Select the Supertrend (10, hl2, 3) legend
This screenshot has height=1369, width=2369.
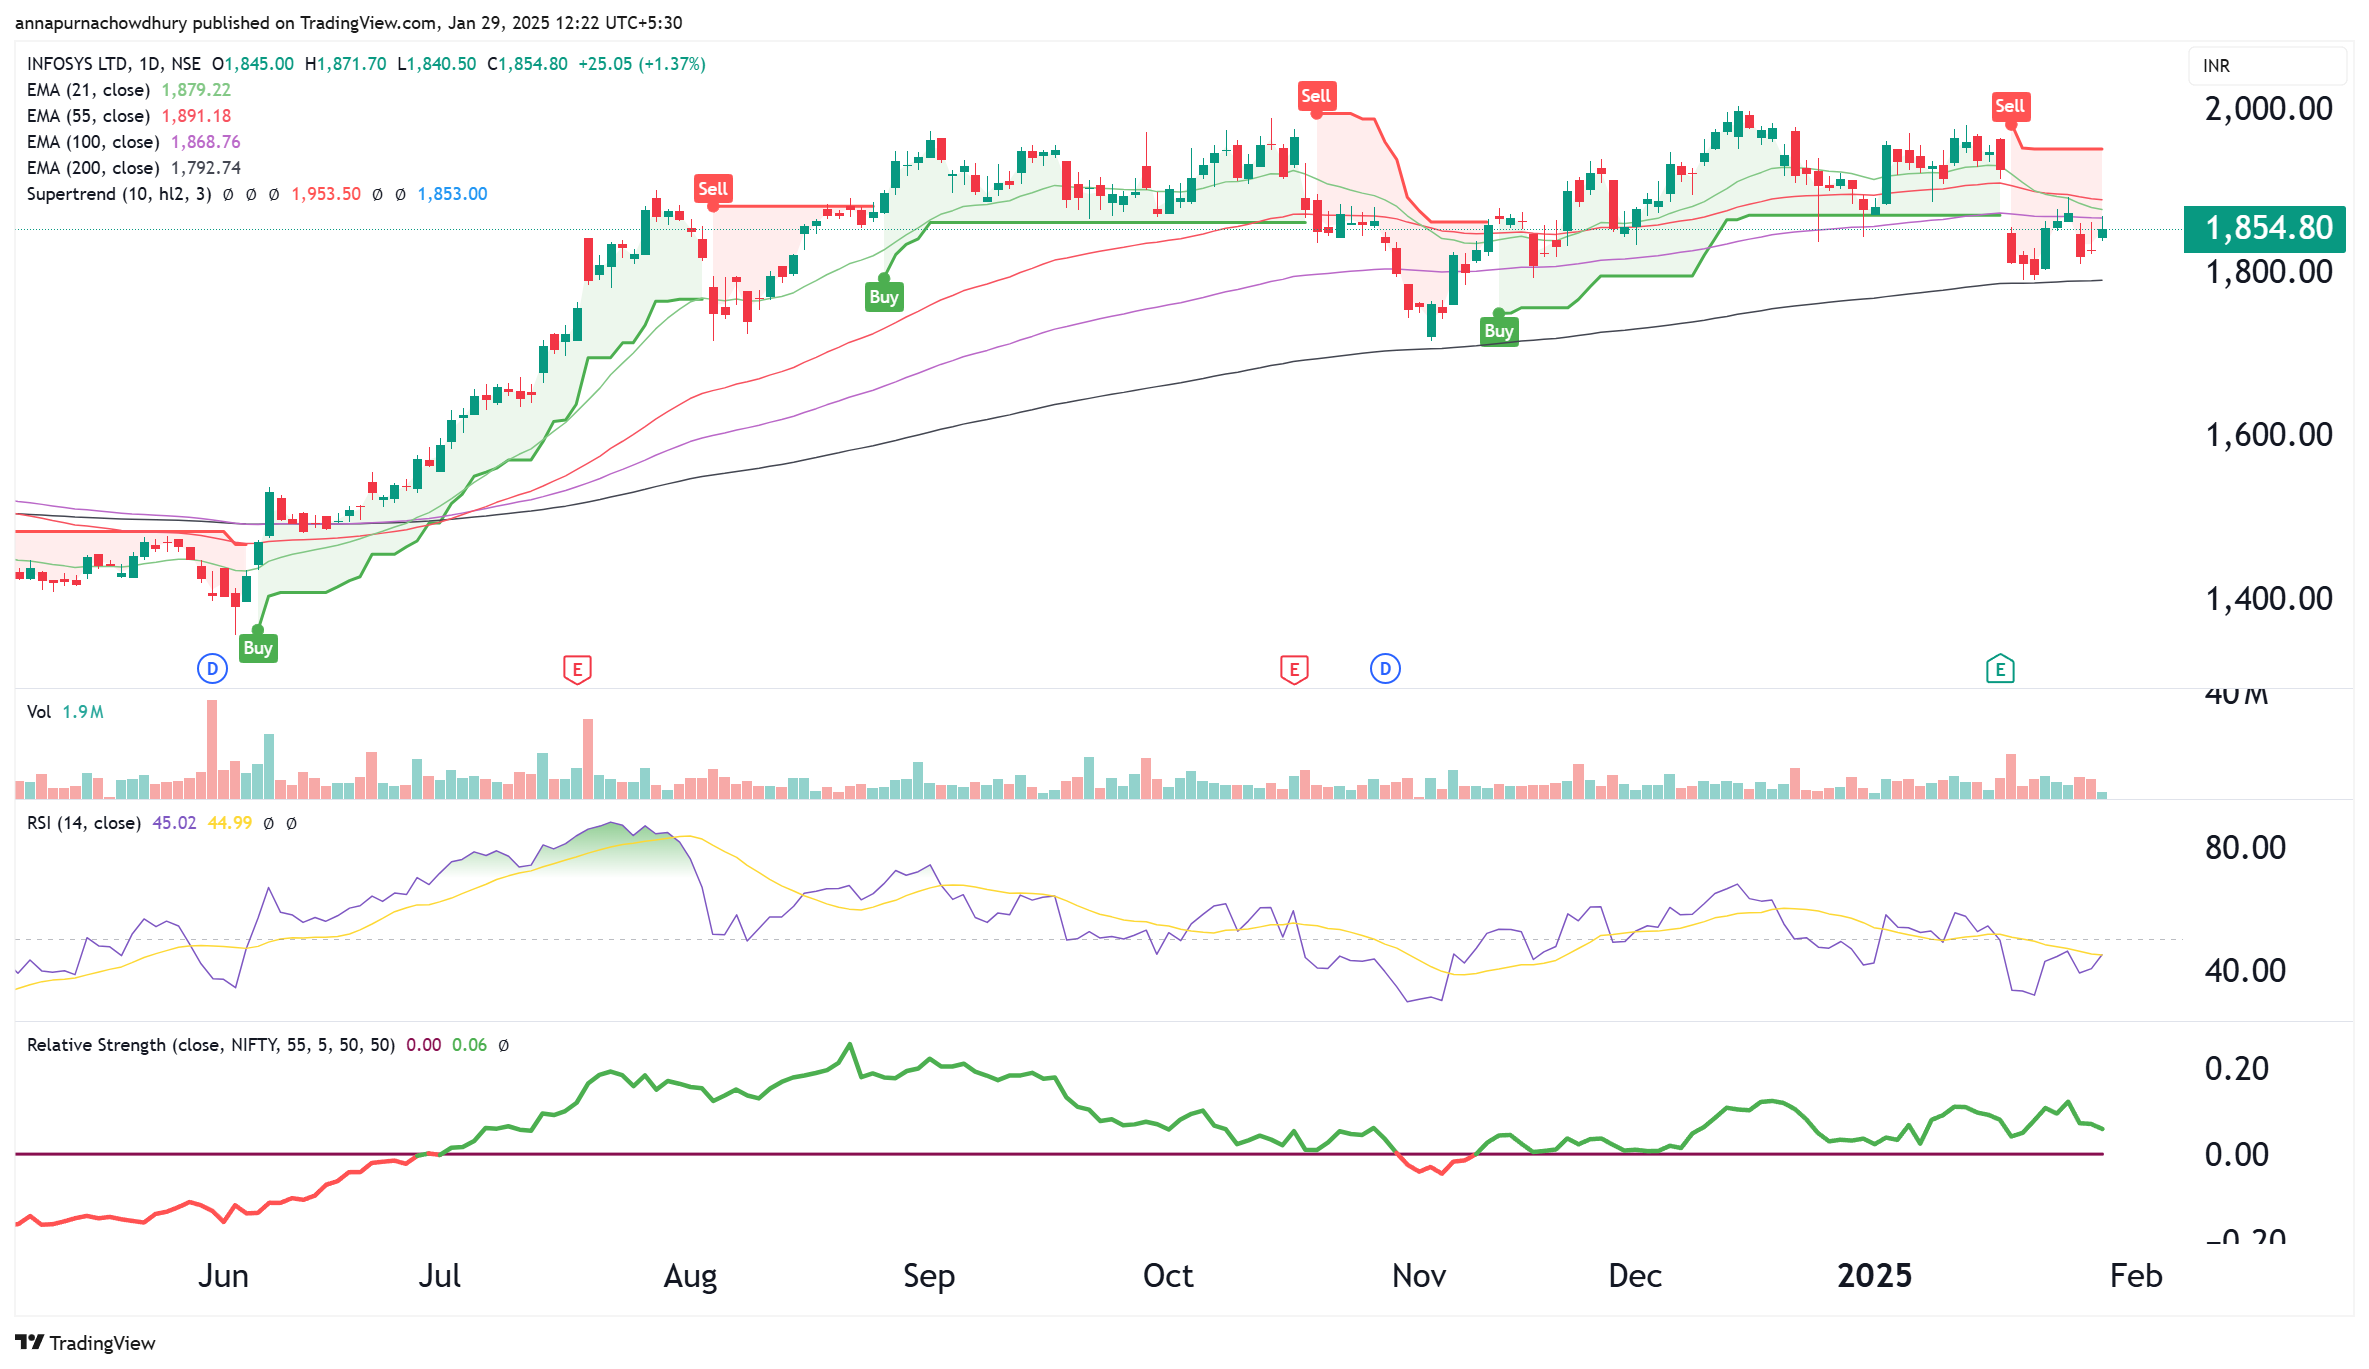118,194
